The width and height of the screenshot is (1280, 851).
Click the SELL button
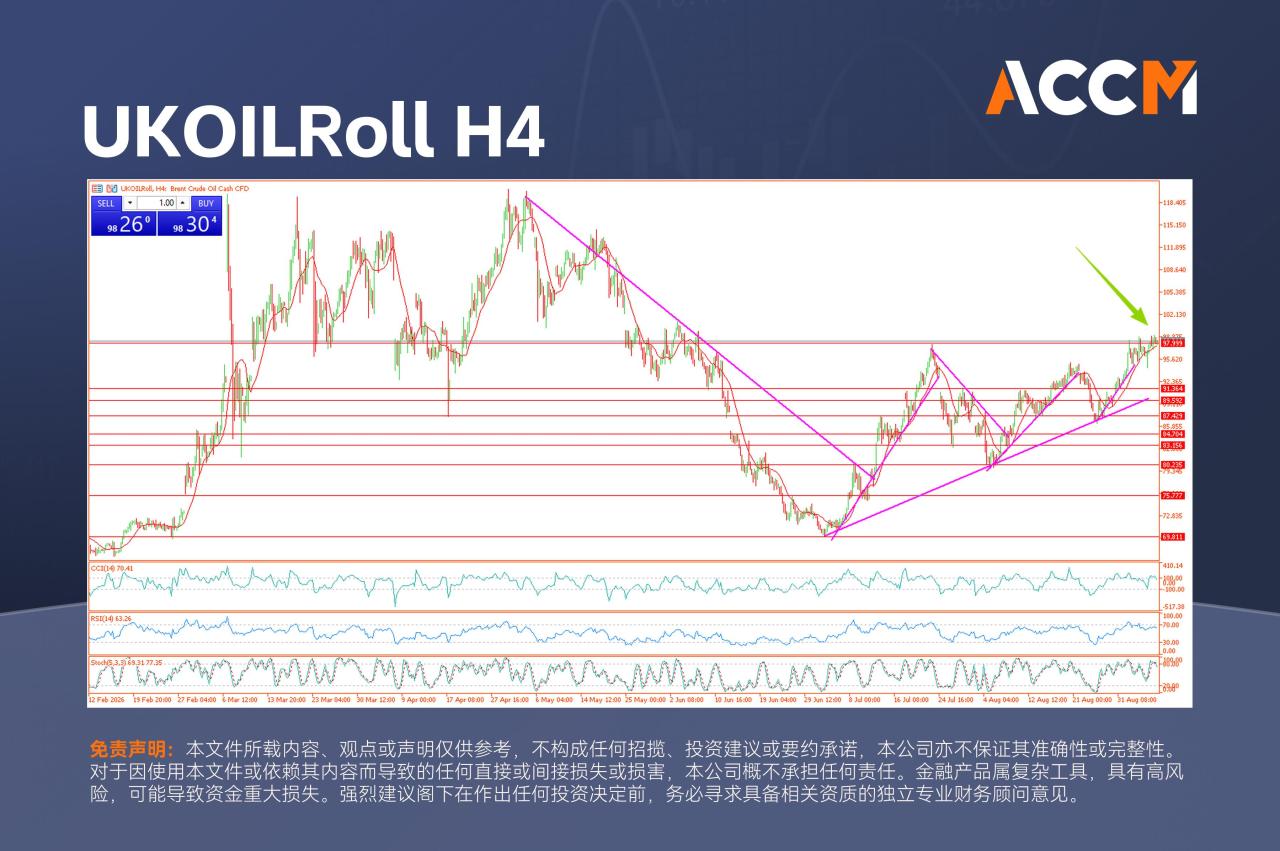tap(106, 203)
